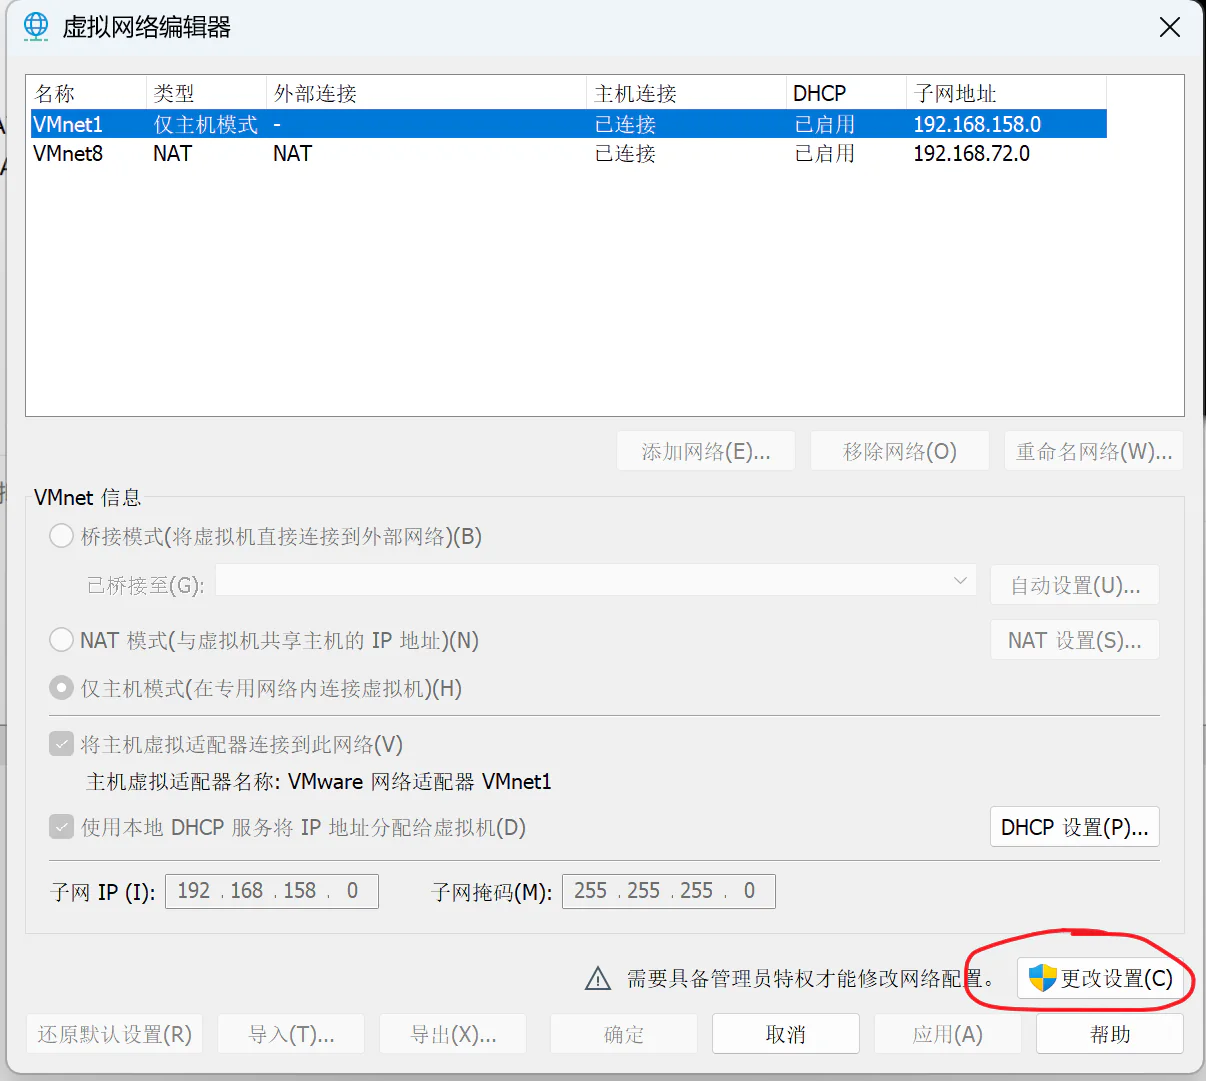Click 已连接 cell in VMnet8 row
The width and height of the screenshot is (1206, 1081).
pos(625,153)
